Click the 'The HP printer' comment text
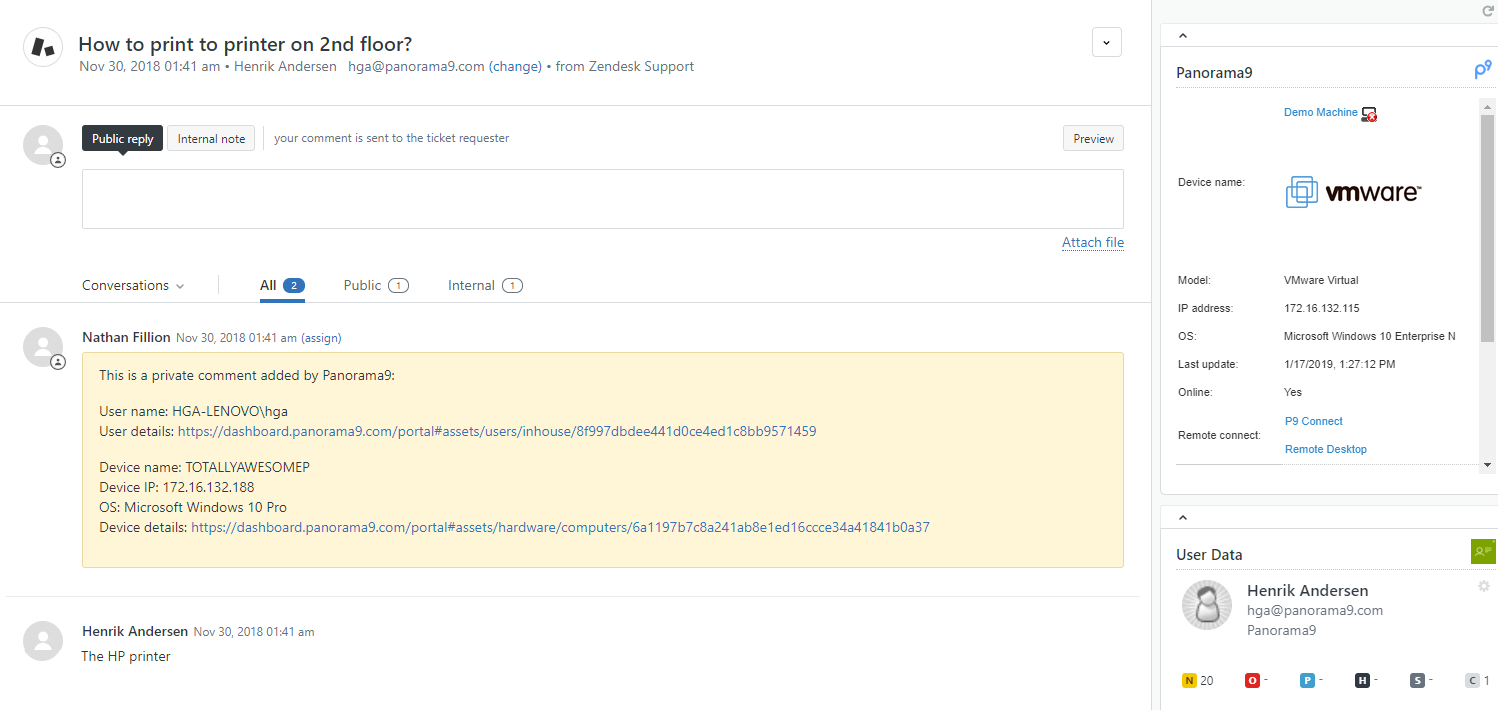Screen dimensions: 1498x710 click(126, 656)
